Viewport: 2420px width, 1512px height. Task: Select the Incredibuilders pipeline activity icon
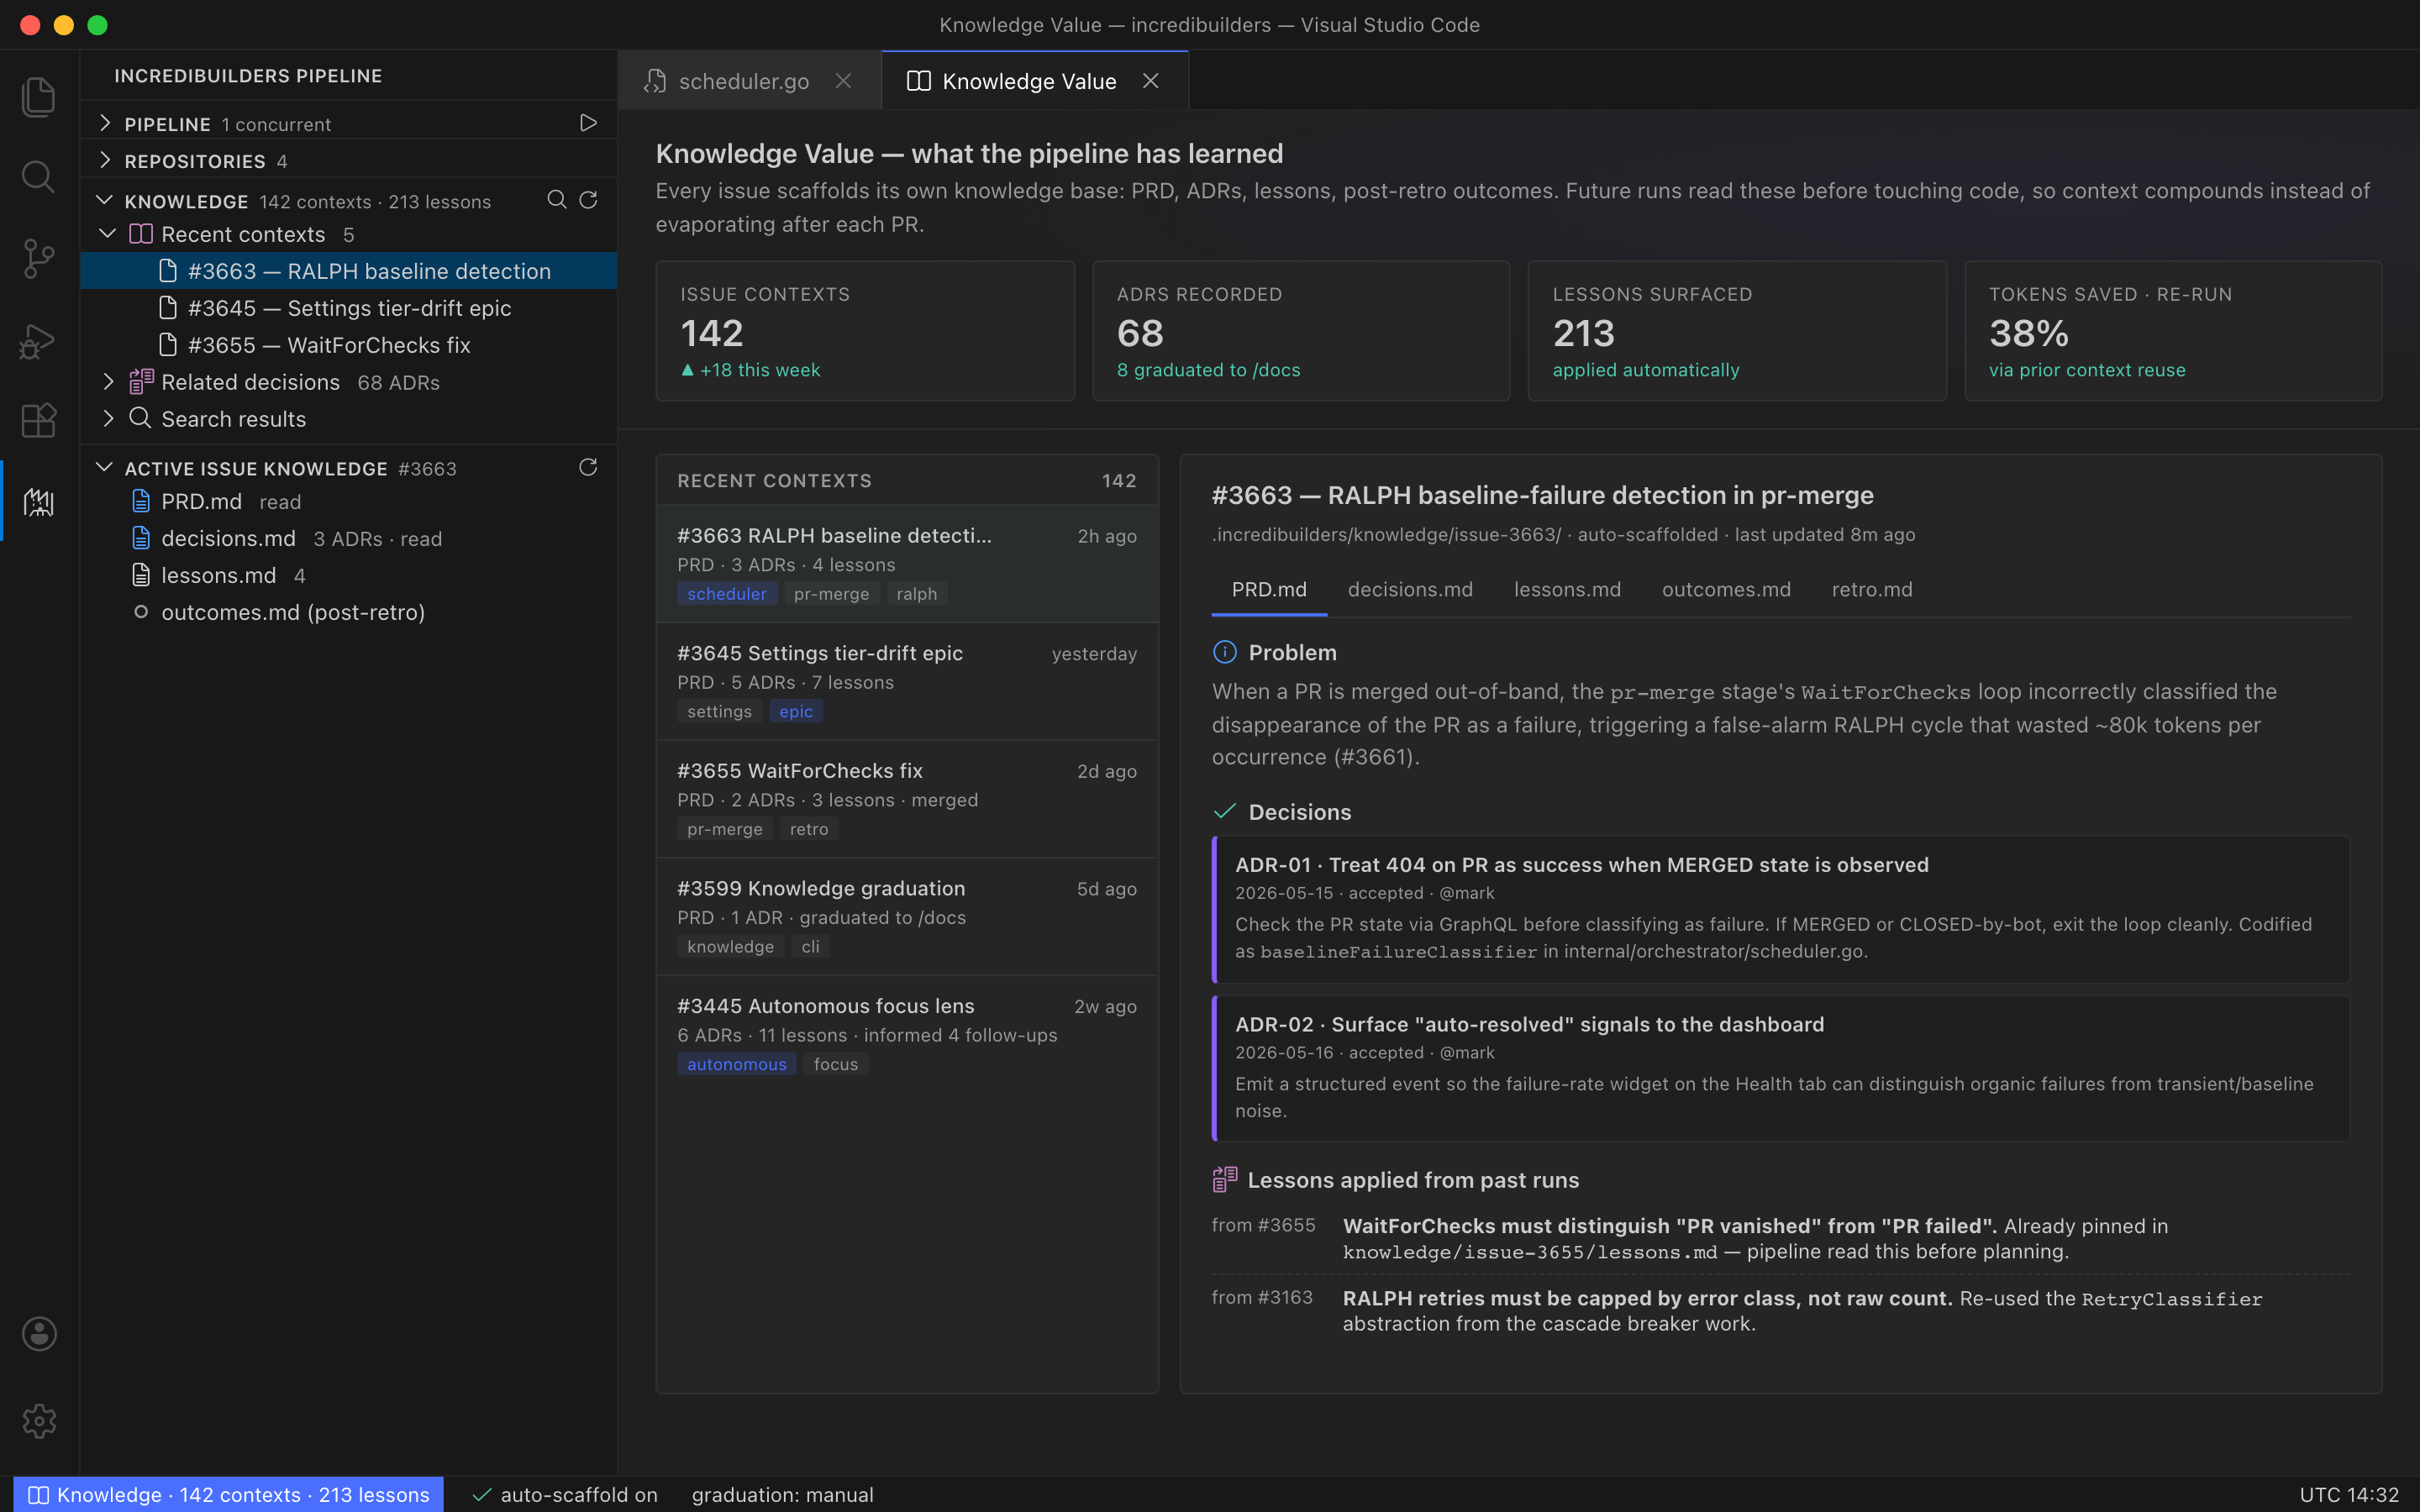[x=38, y=502]
